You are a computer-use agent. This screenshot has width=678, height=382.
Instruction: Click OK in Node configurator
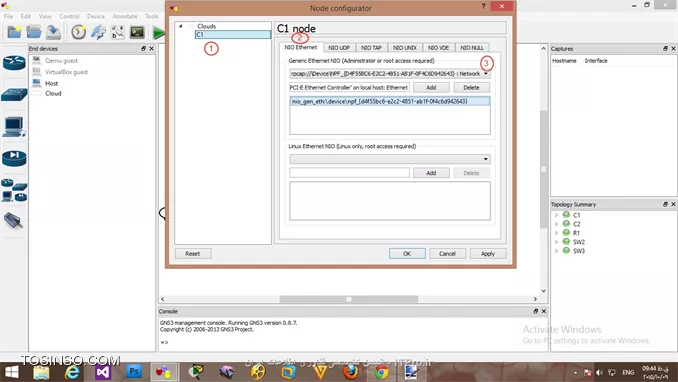coord(407,254)
